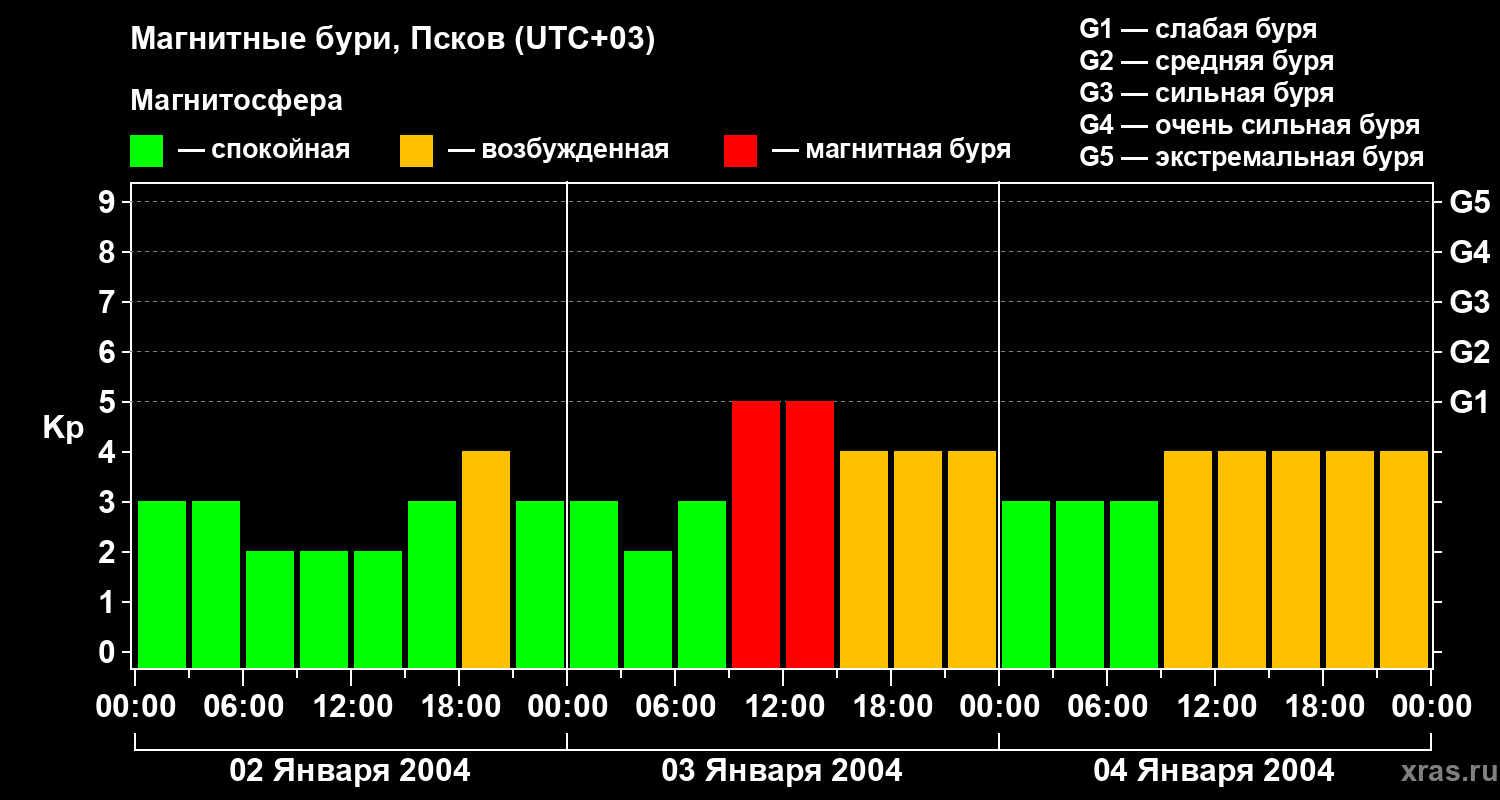Select the line "G2 — средняя буря"

point(1207,61)
